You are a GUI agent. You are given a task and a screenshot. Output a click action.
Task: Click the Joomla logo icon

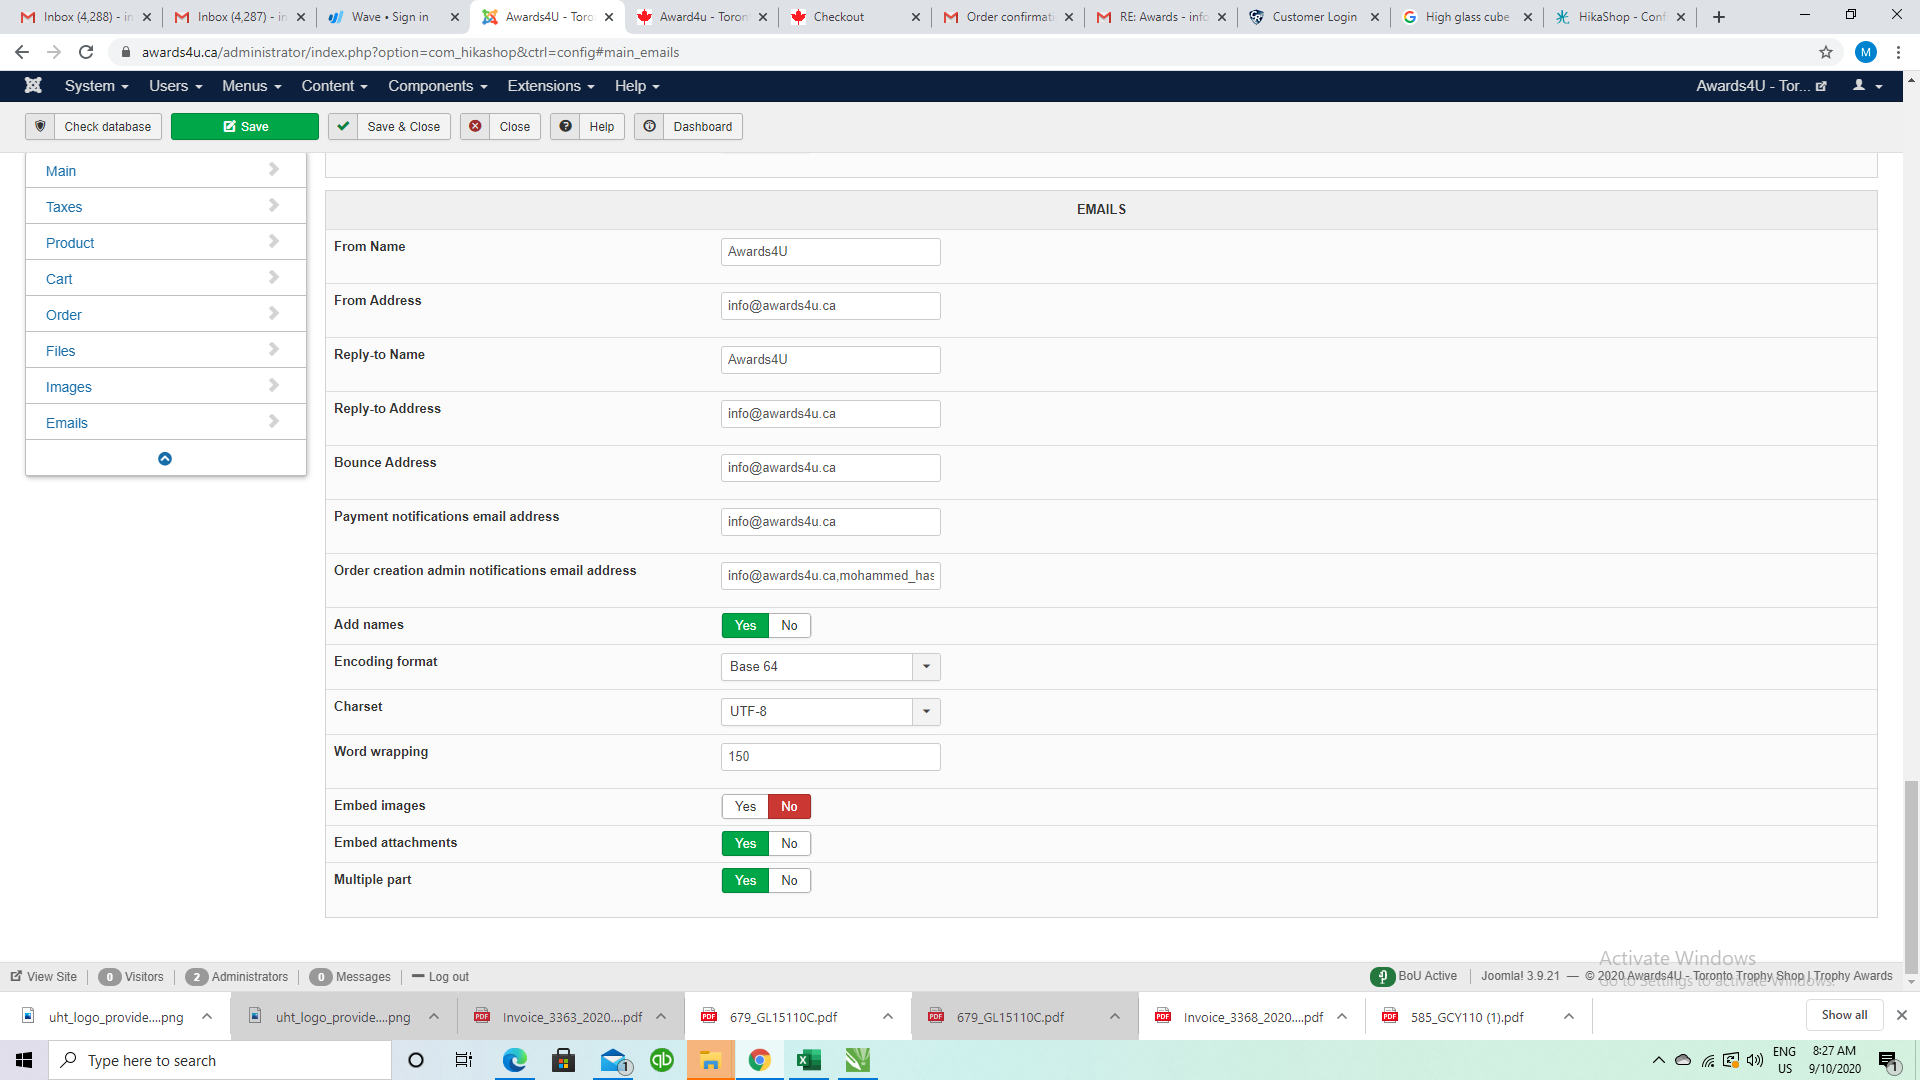tap(33, 86)
